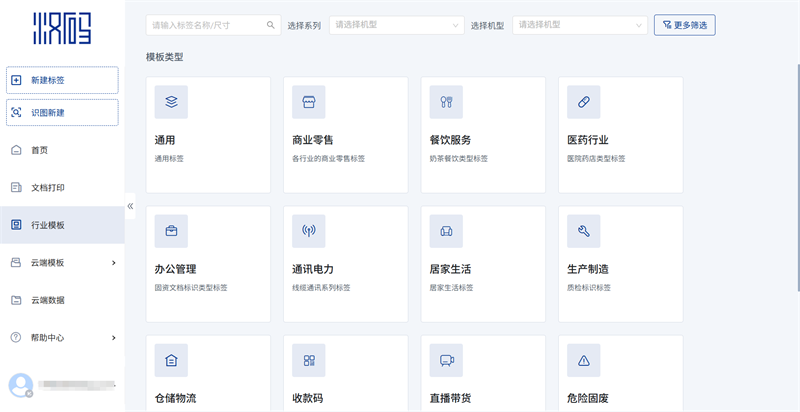The height and width of the screenshot is (412, 800).
Task: Click the 医药行业 pill icon
Action: [x=583, y=102]
